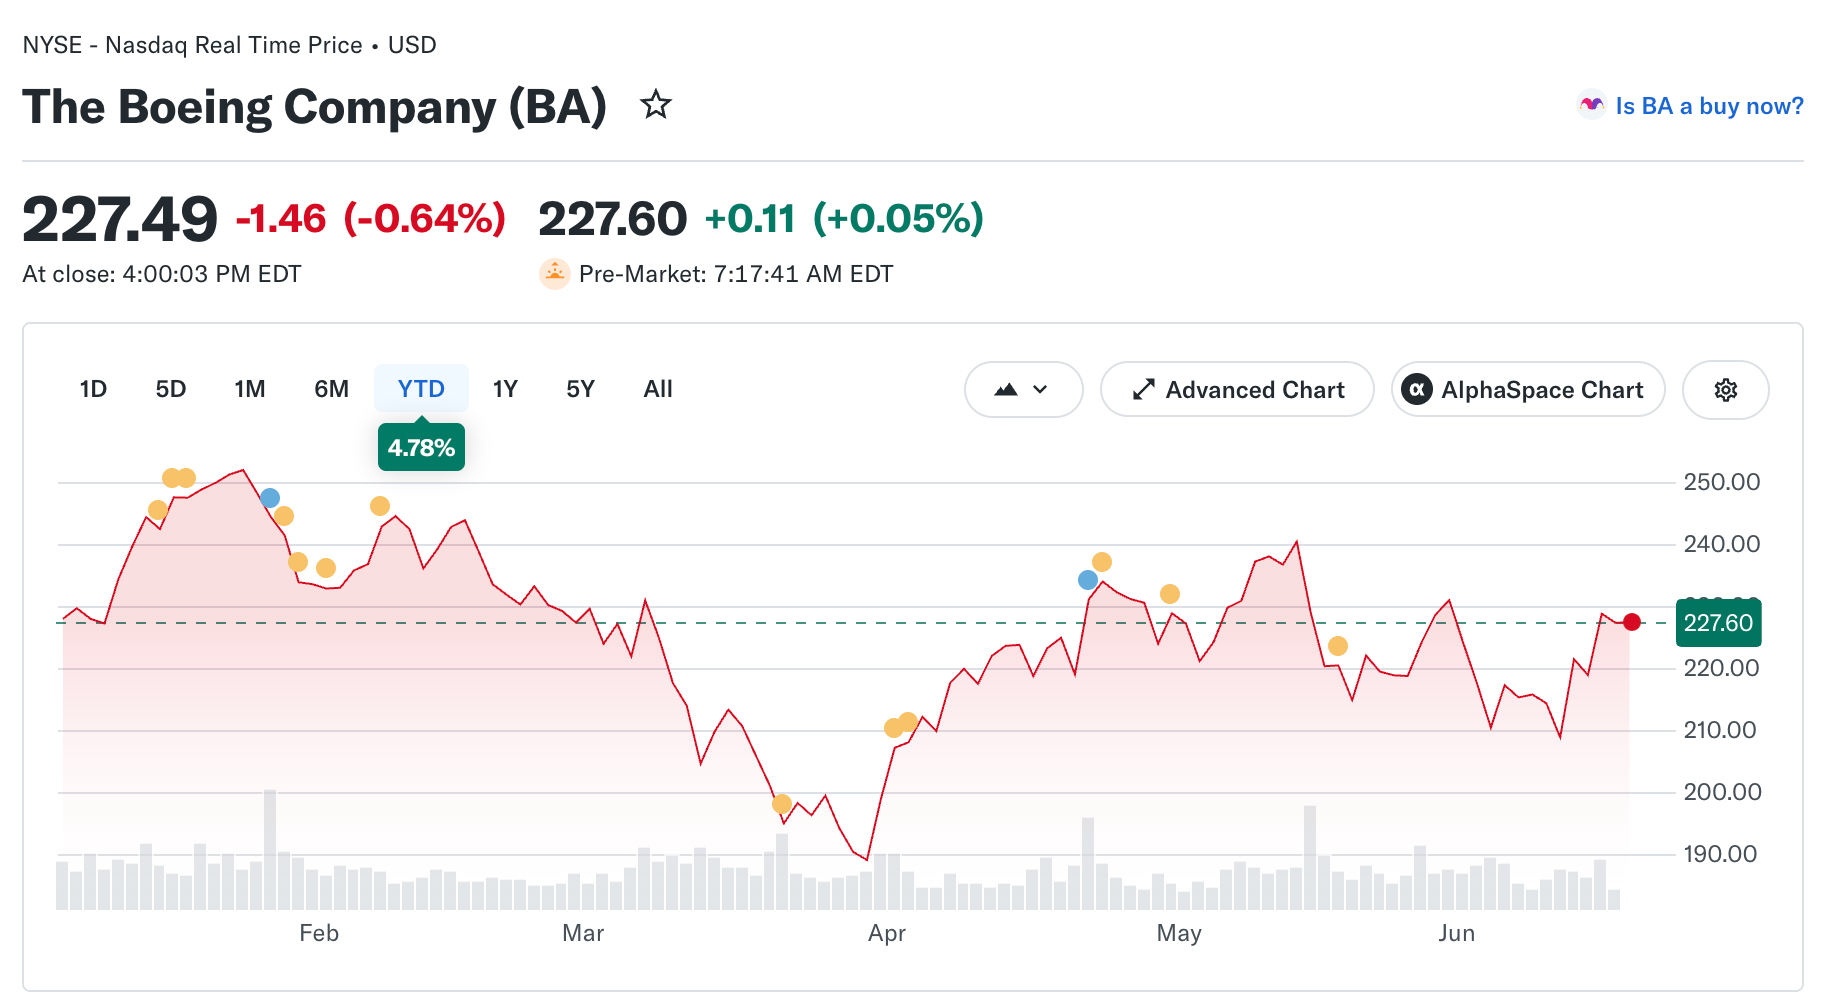
Task: Click the pre-market sunrise icon
Action: [x=554, y=274]
